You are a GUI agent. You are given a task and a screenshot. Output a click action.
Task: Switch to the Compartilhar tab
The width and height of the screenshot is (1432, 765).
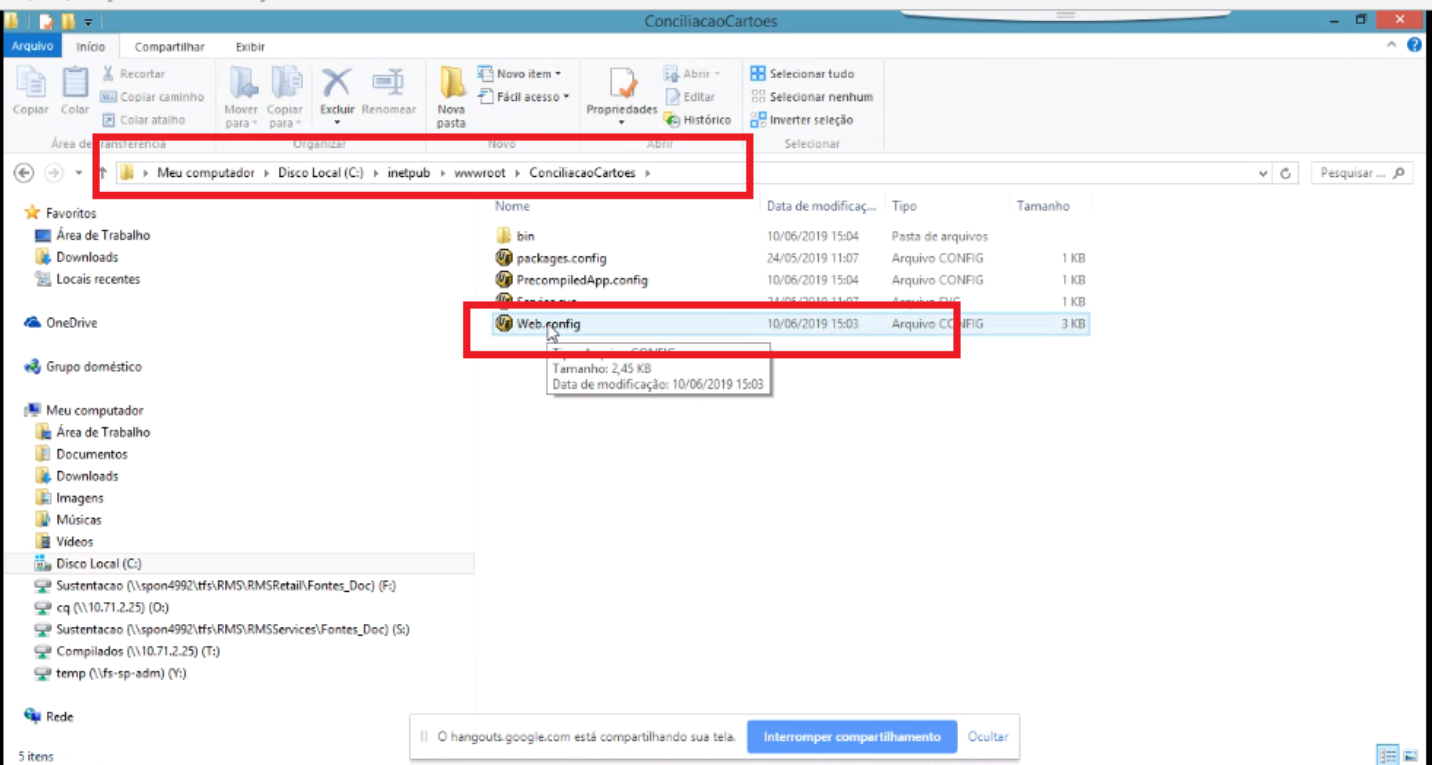170,47
